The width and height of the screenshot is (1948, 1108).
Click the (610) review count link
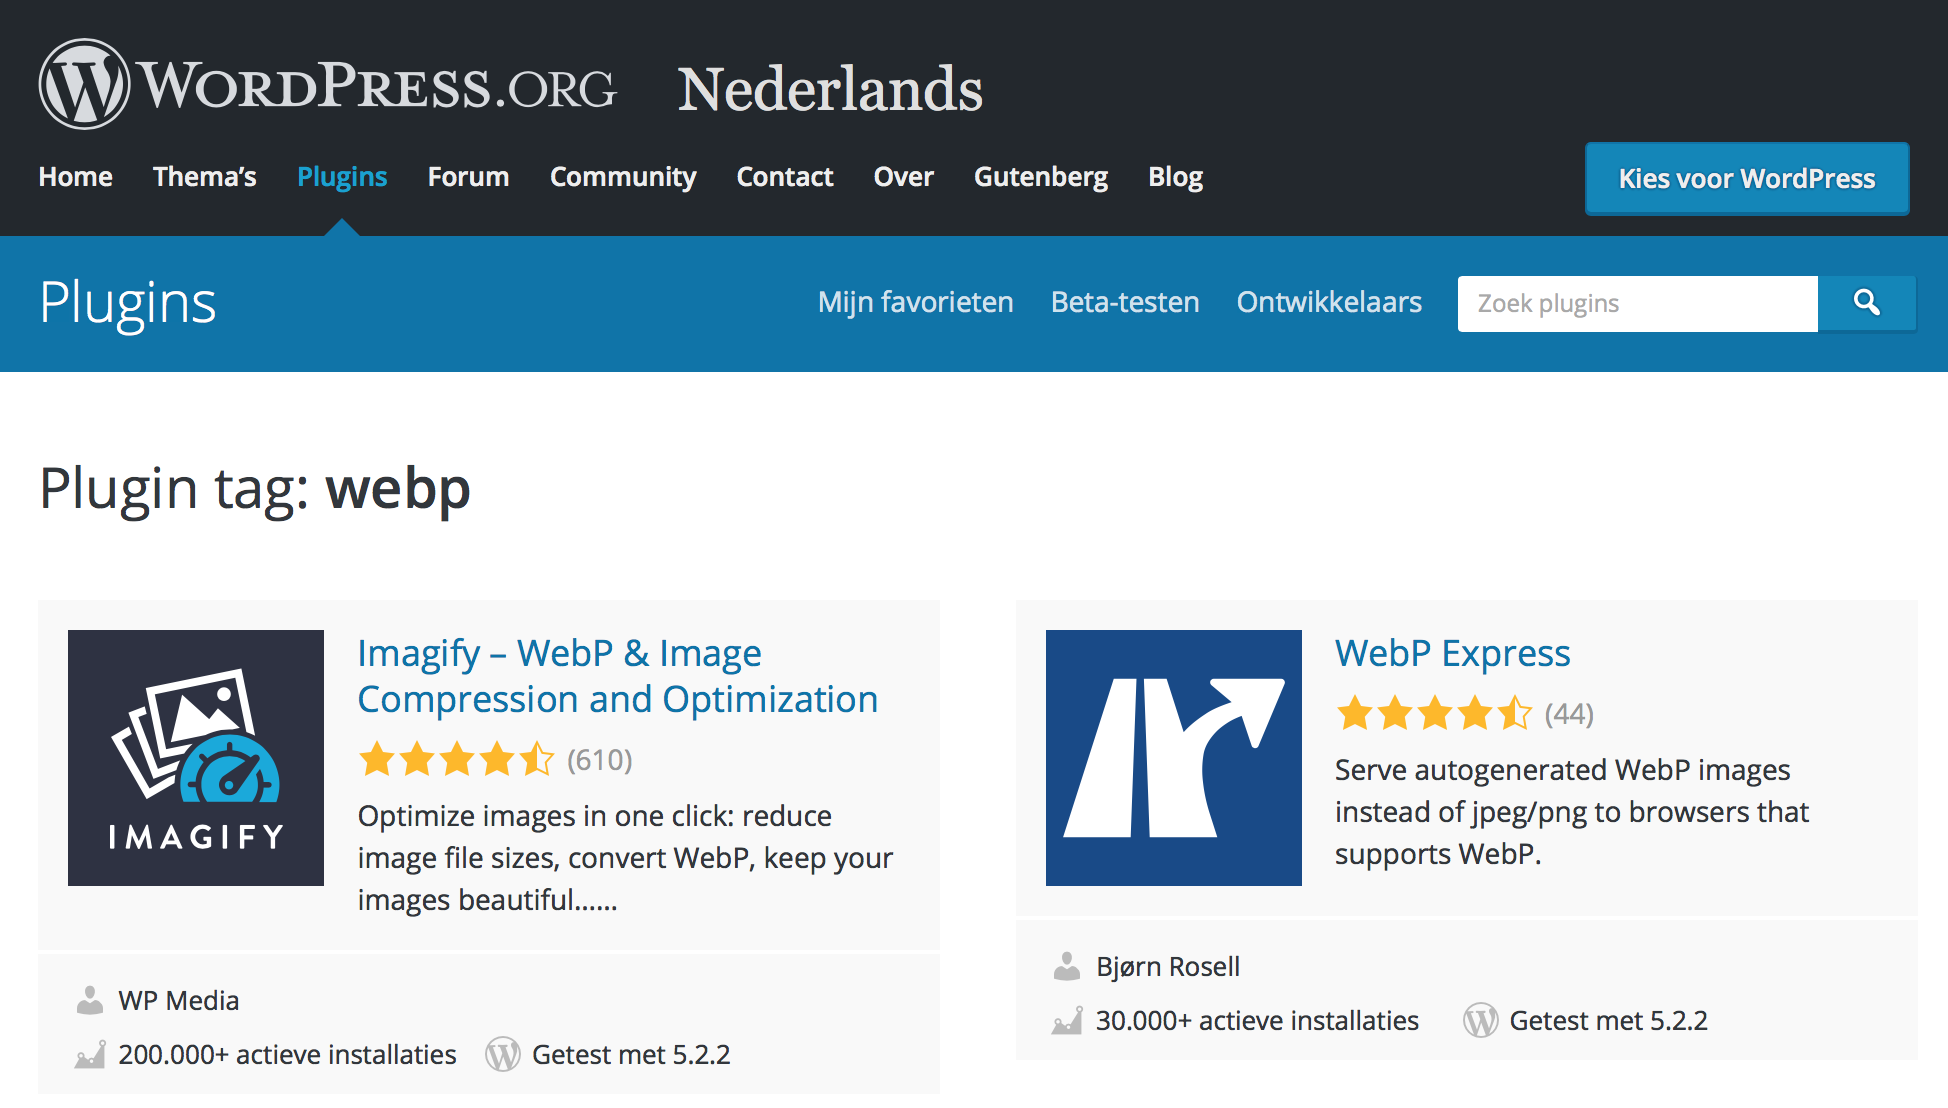click(x=598, y=760)
